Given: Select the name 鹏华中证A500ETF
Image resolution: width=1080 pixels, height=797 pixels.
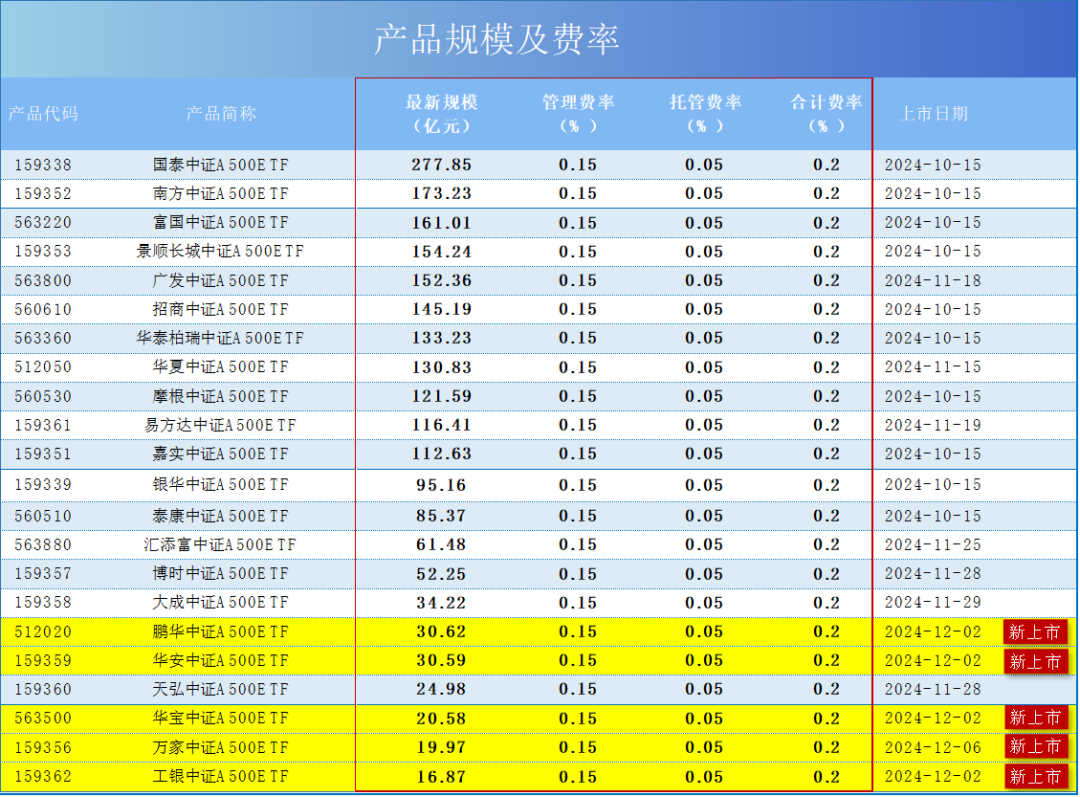Looking at the screenshot, I should pos(221,632).
